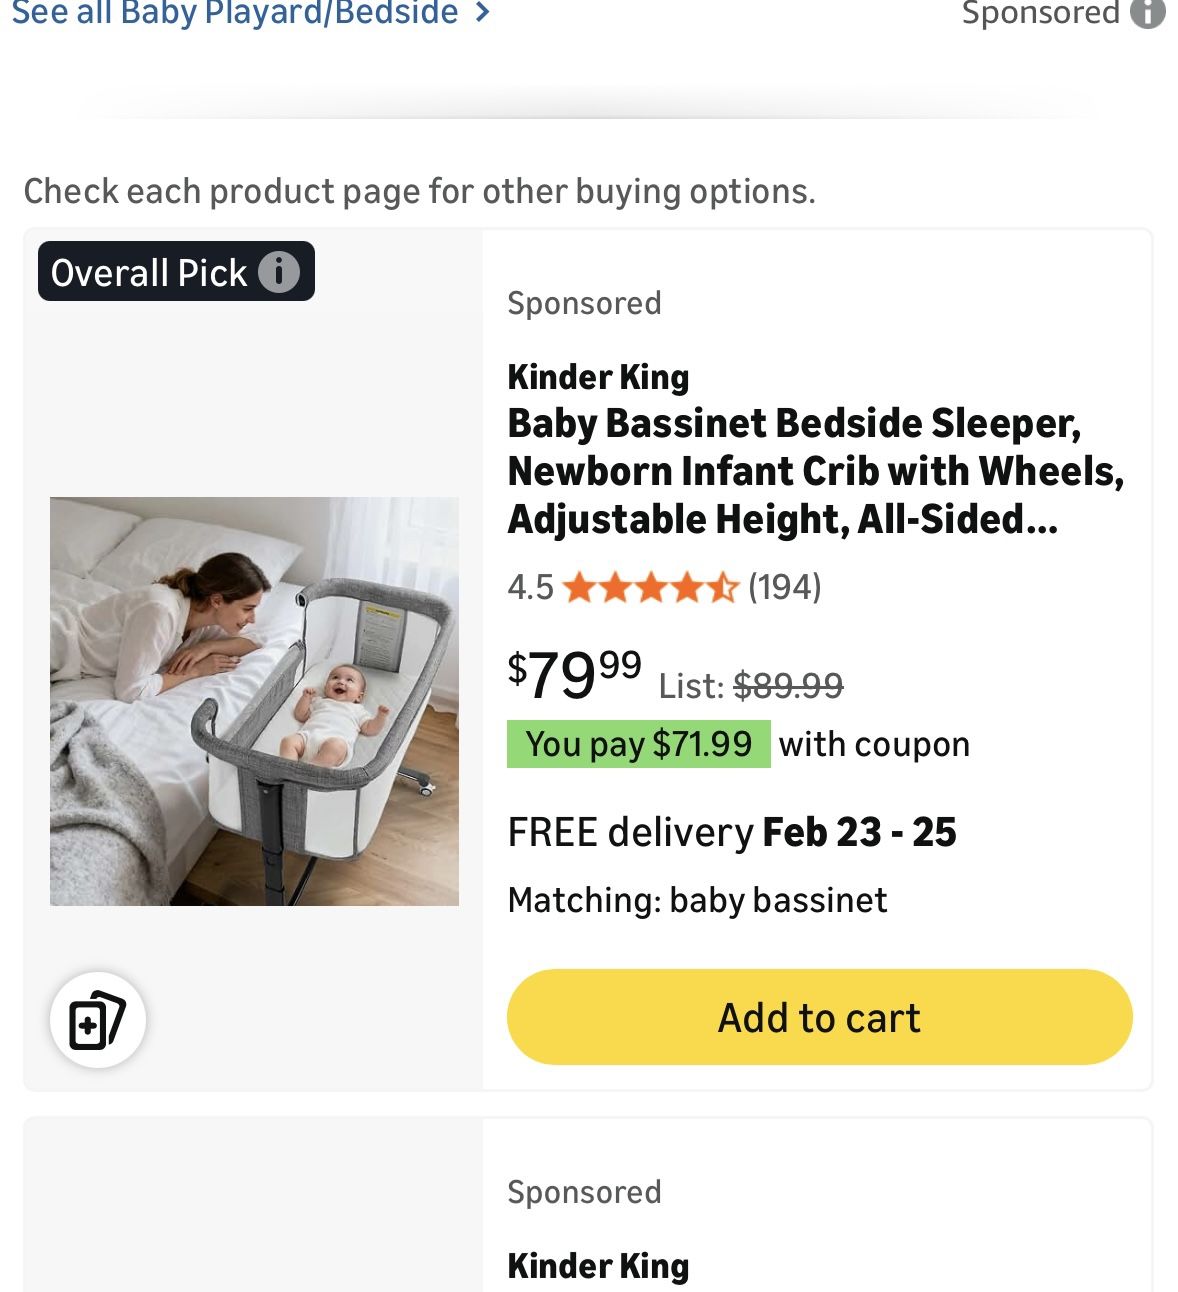The height and width of the screenshot is (1292, 1178).
Task: Click the second product's Sponsored label
Action: pyautogui.click(x=584, y=1192)
